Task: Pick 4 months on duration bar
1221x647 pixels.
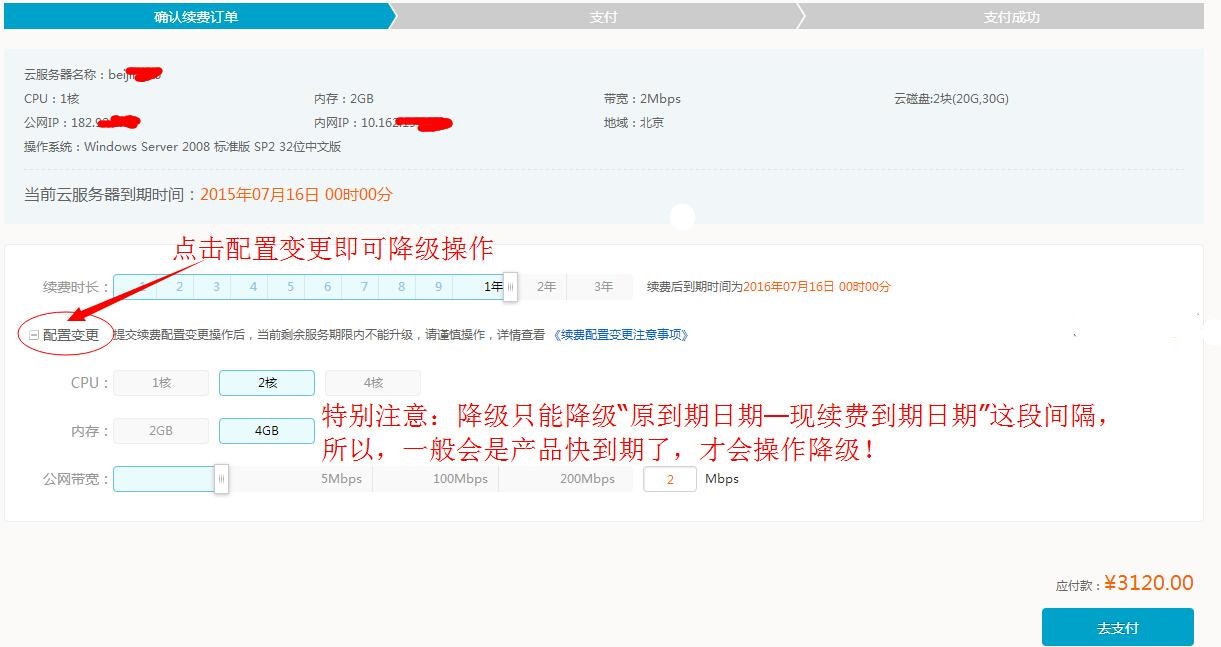Action: pos(253,286)
